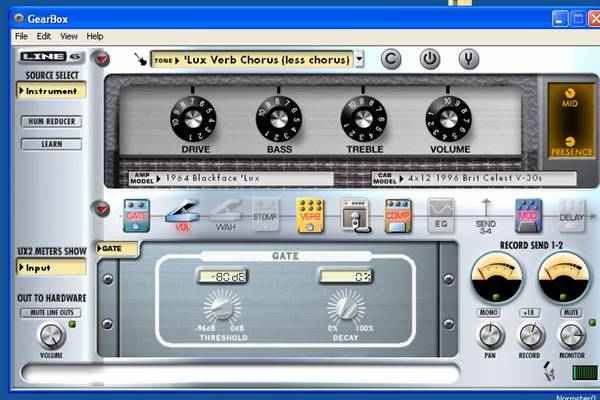This screenshot has width=600, height=400.
Task: Toggle the Hum Reducer button
Action: pyautogui.click(x=52, y=121)
